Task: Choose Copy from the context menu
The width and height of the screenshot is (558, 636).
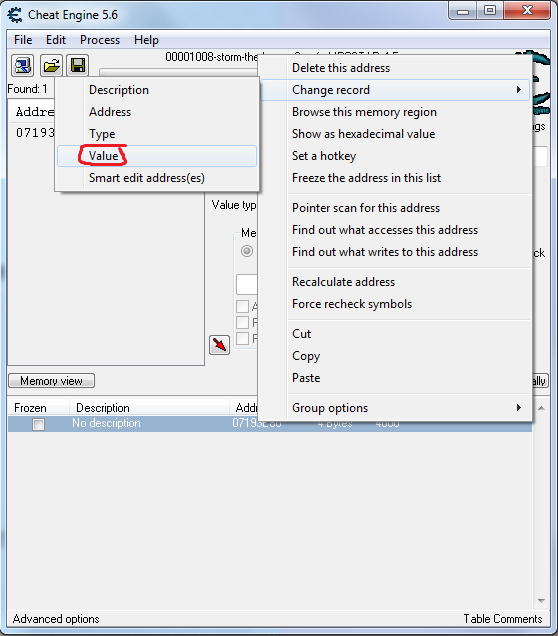Action: (395, 356)
